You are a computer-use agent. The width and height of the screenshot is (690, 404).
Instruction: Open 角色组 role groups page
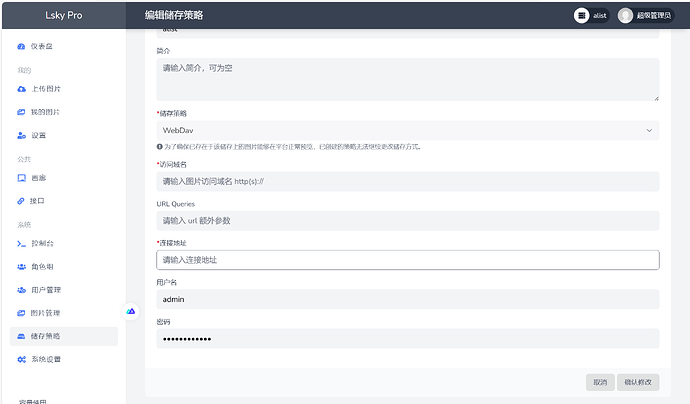point(64,267)
